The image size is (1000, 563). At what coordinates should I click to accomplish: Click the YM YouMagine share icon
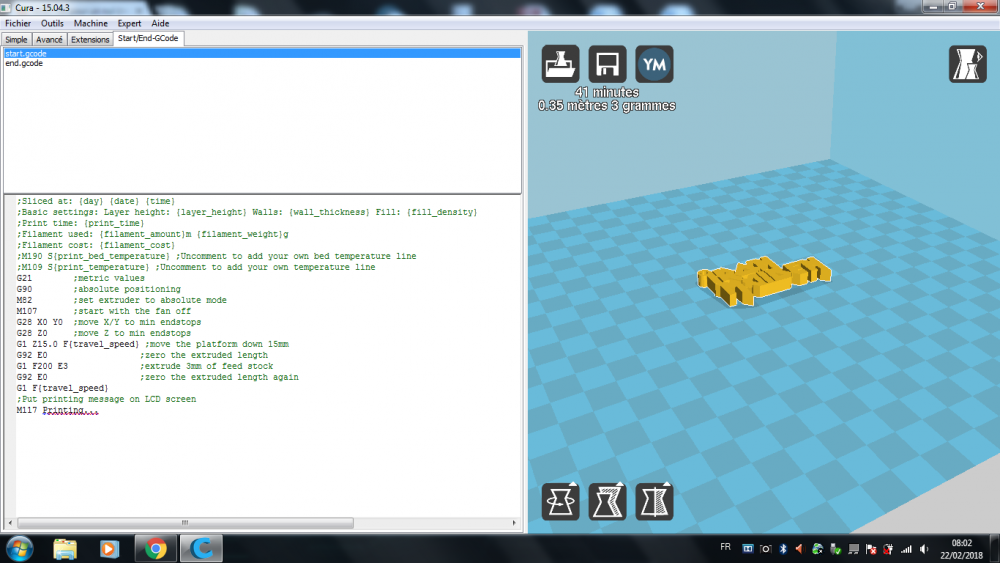pos(654,64)
